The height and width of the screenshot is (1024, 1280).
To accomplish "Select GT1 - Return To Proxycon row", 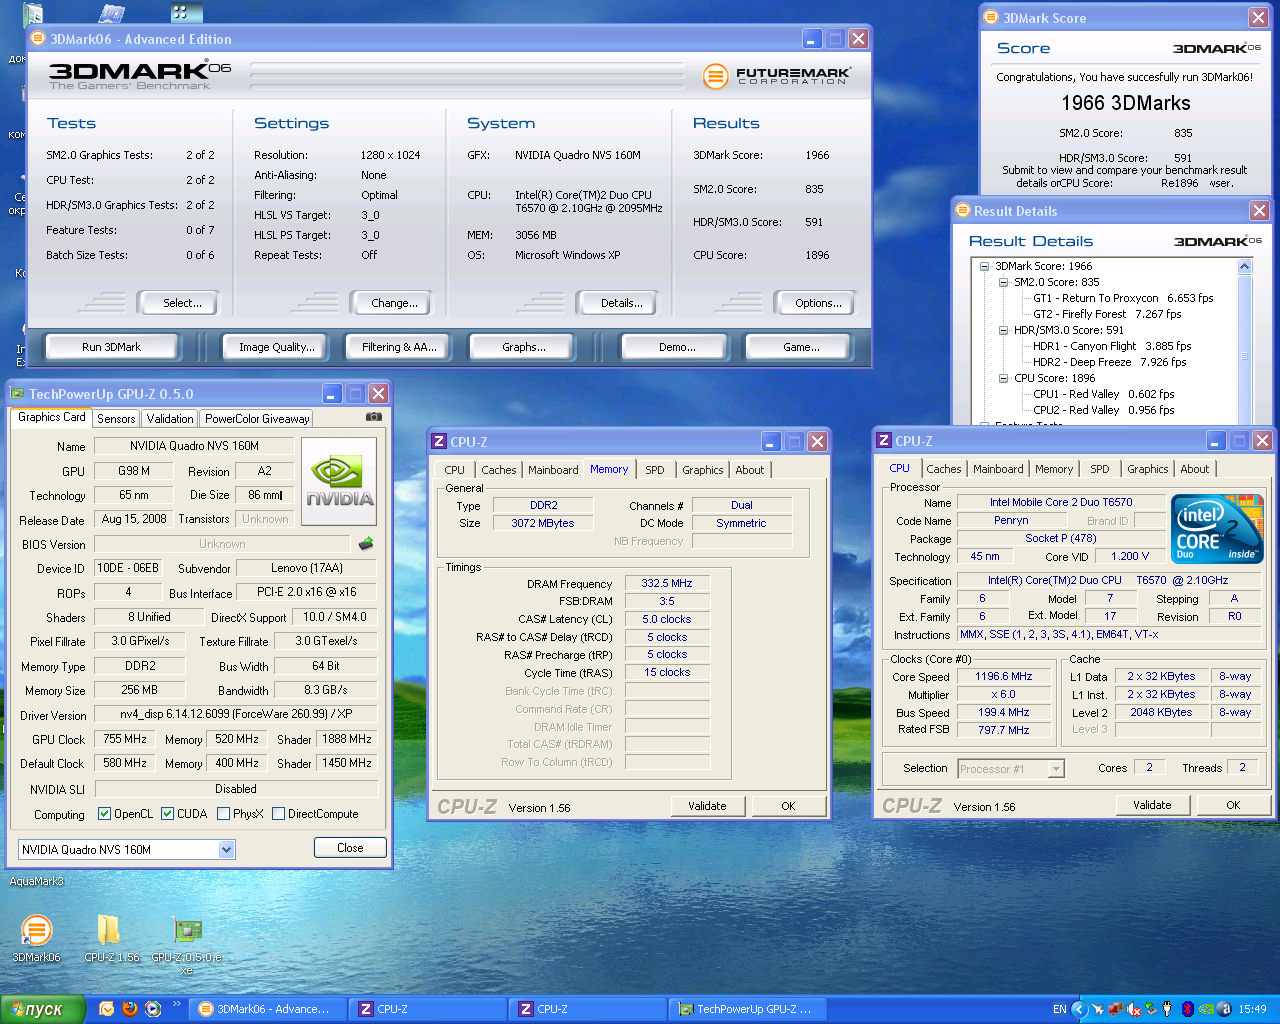I will click(x=1123, y=298).
